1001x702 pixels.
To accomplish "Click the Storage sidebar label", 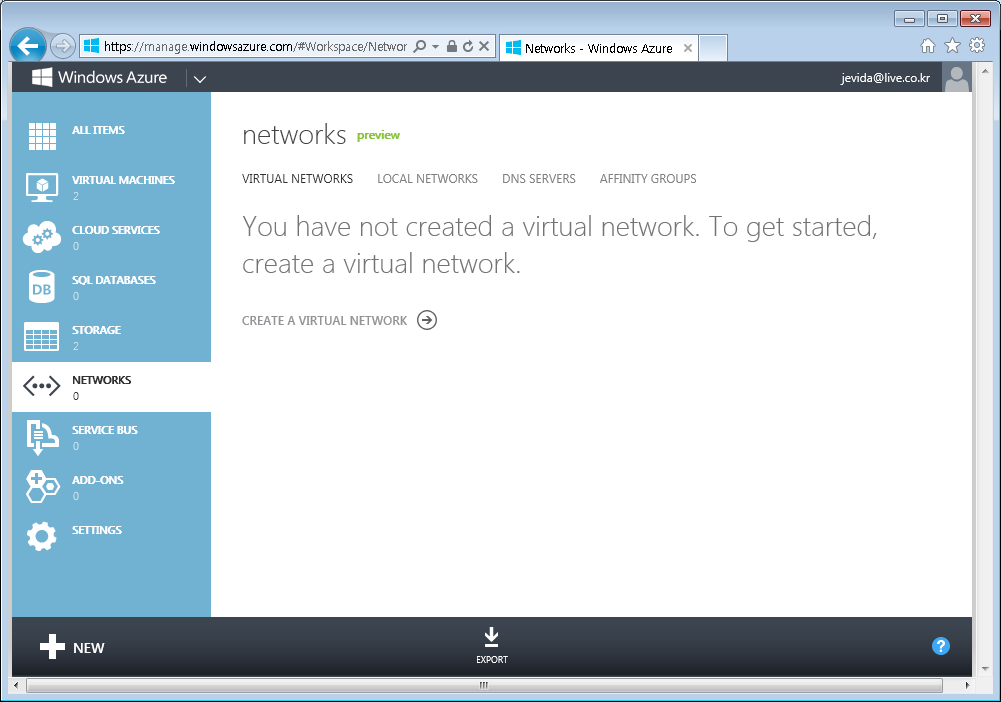I will 96,330.
